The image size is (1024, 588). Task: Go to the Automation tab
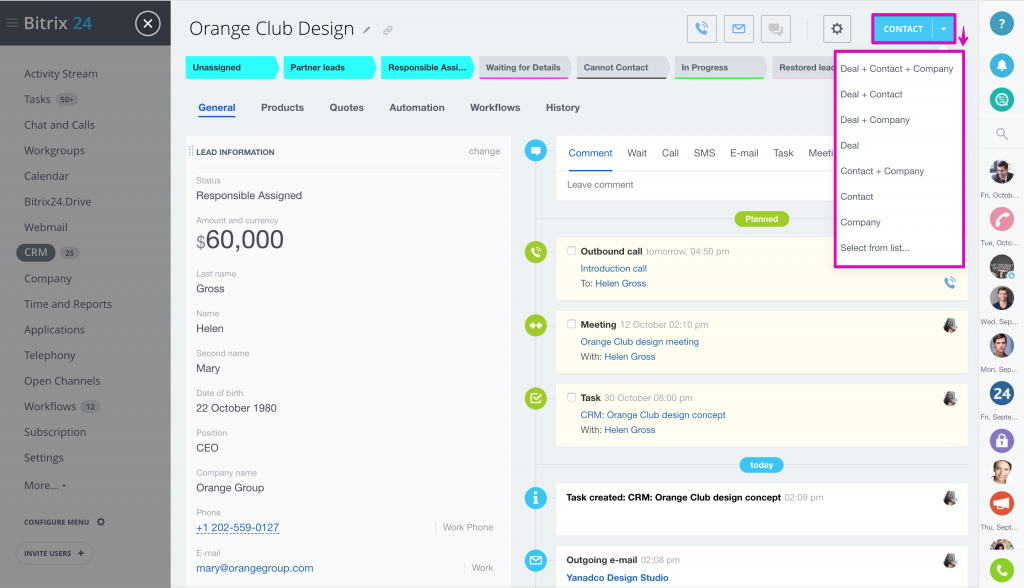point(417,108)
